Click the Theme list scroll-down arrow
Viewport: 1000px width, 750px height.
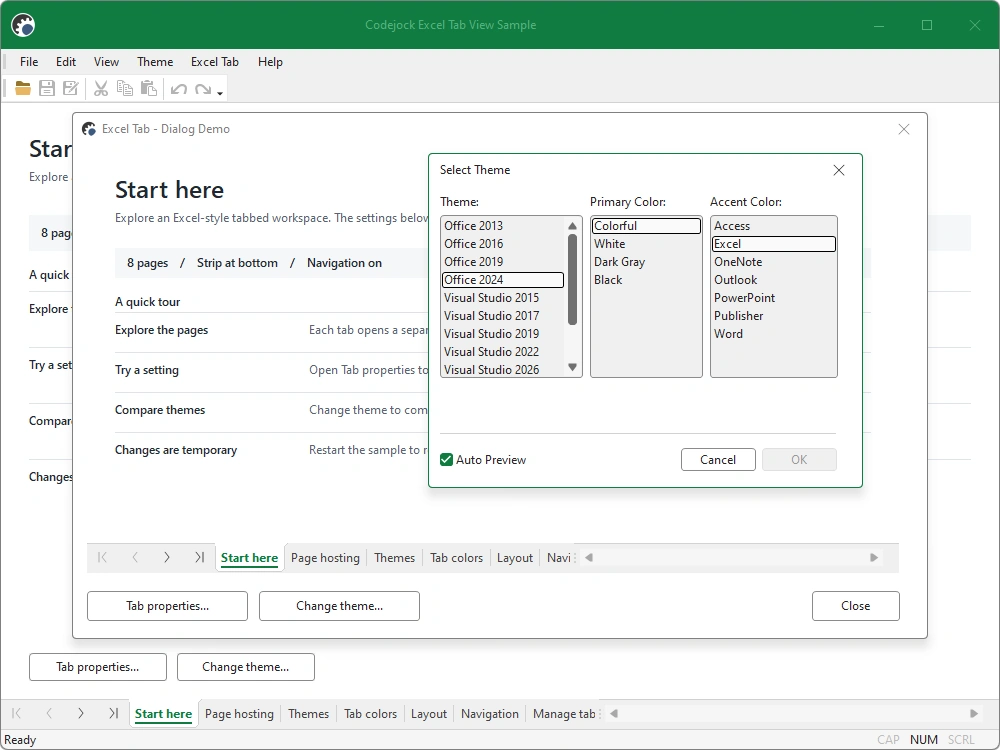pos(572,367)
